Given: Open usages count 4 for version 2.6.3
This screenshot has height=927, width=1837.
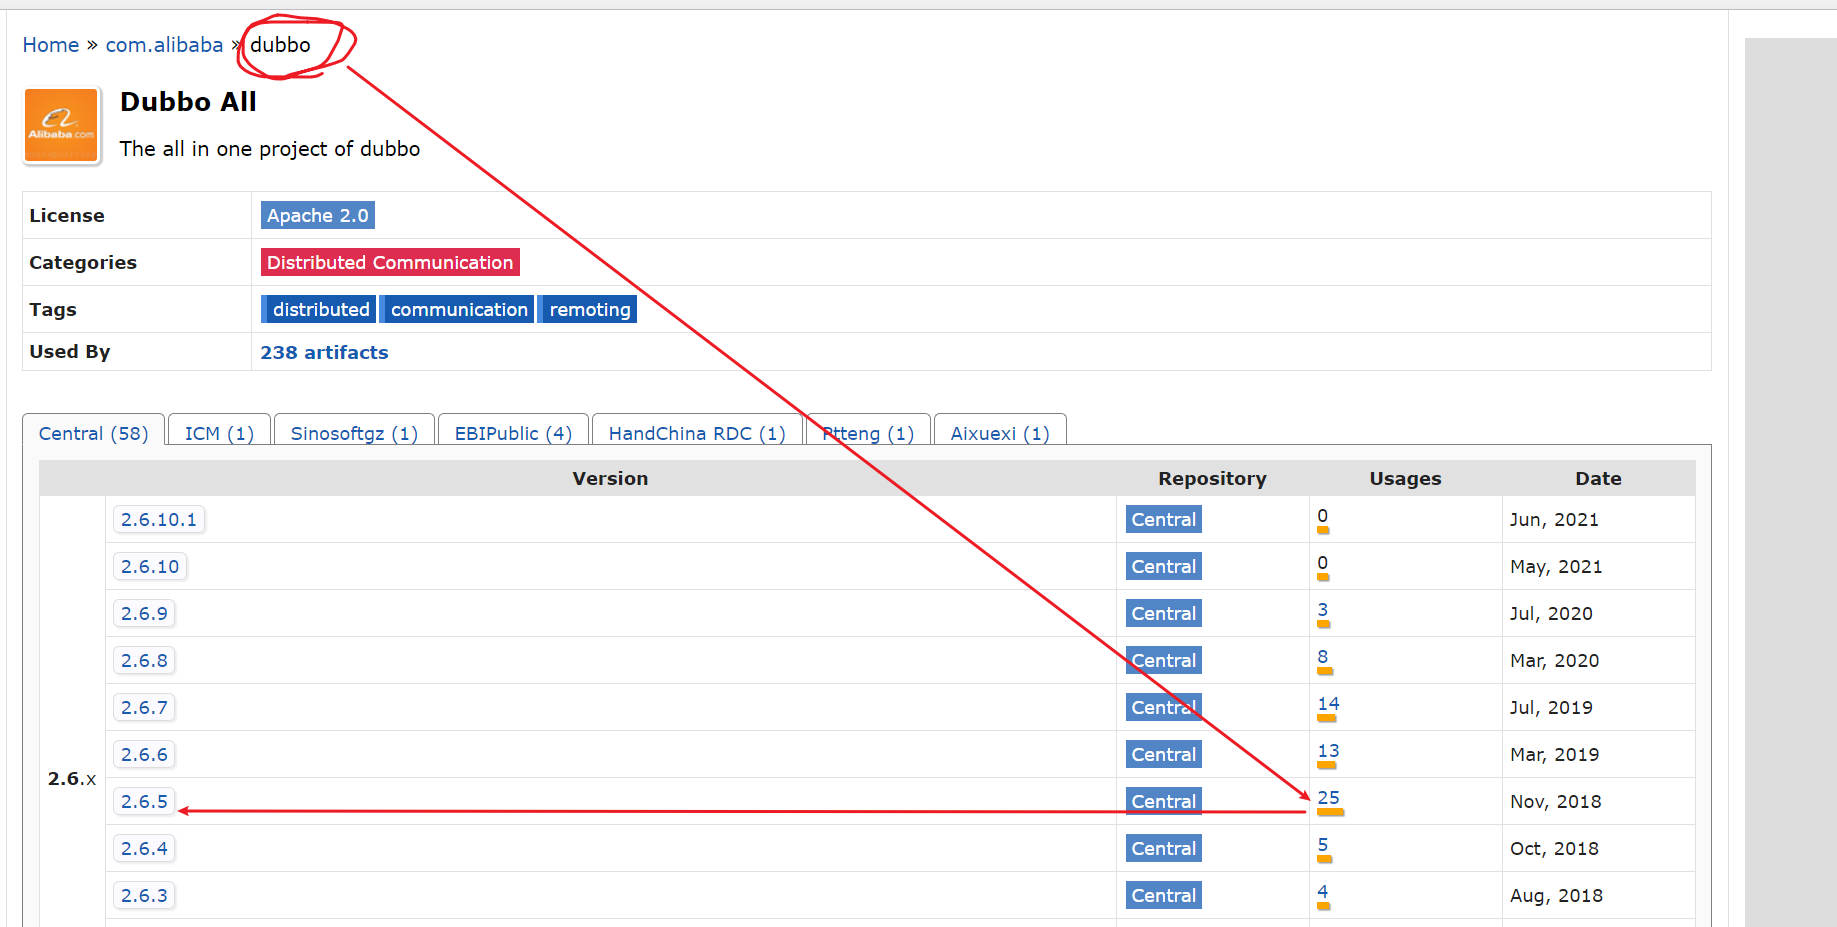Looking at the screenshot, I should click(x=1323, y=892).
